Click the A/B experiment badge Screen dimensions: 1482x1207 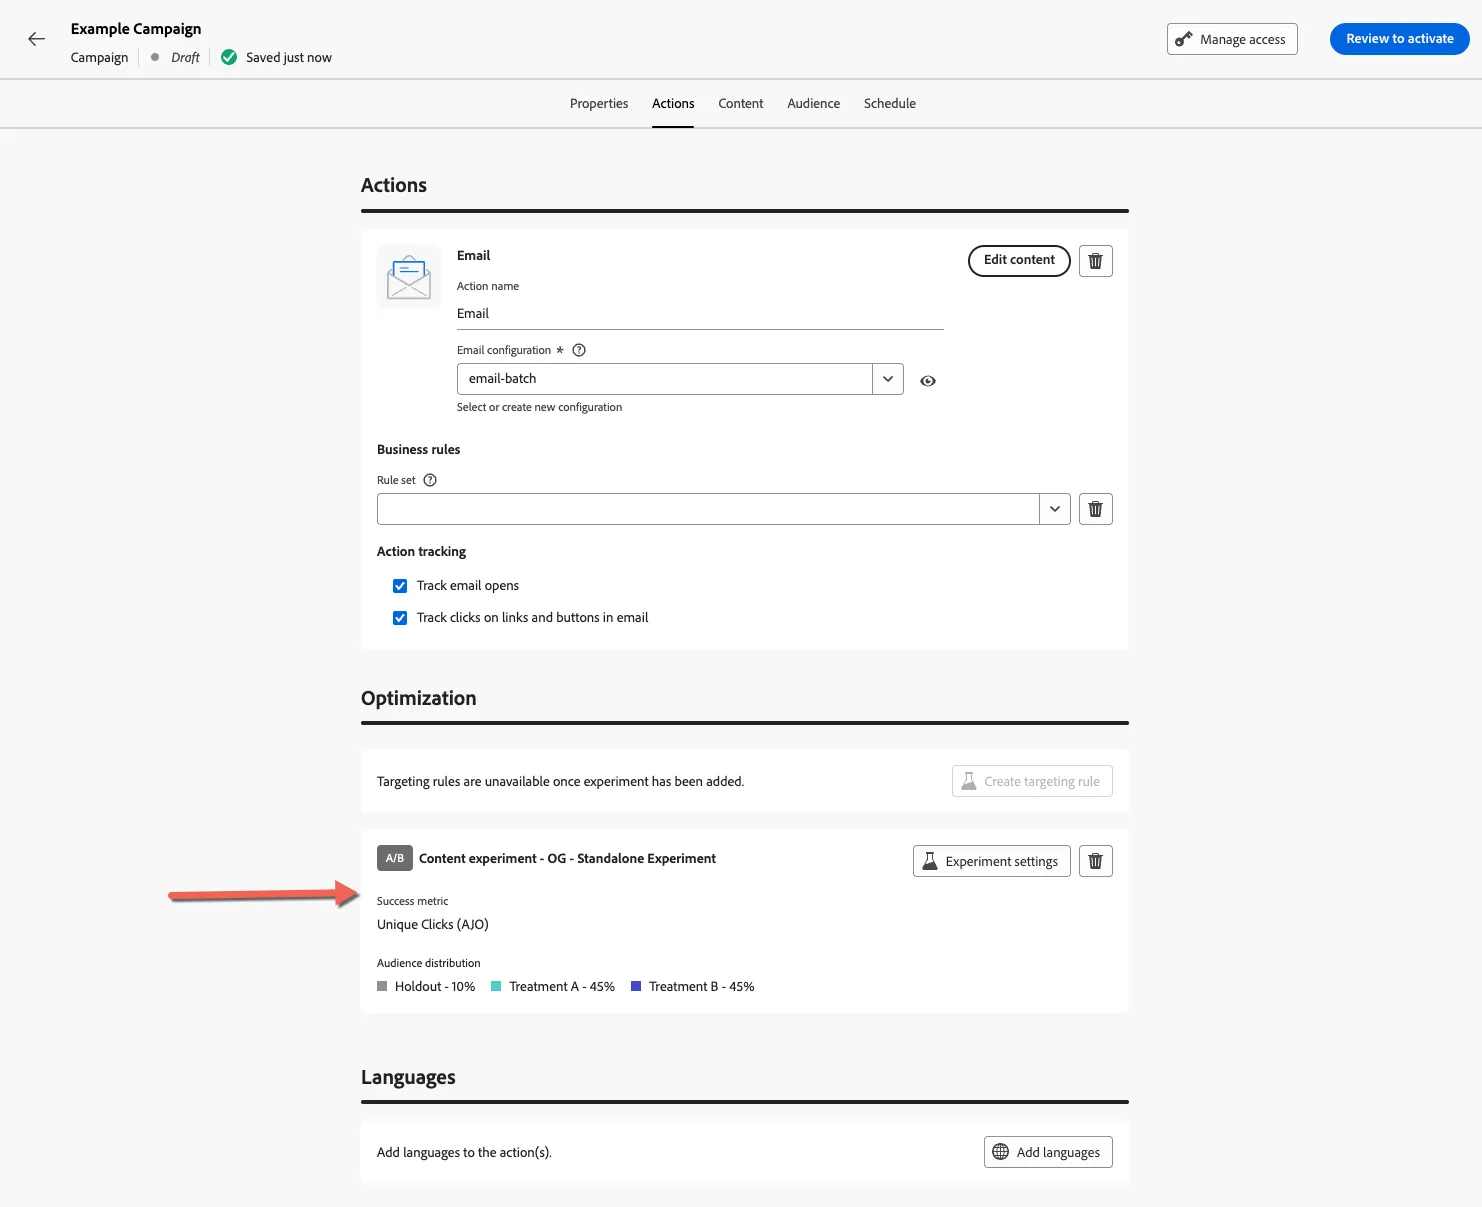[395, 858]
